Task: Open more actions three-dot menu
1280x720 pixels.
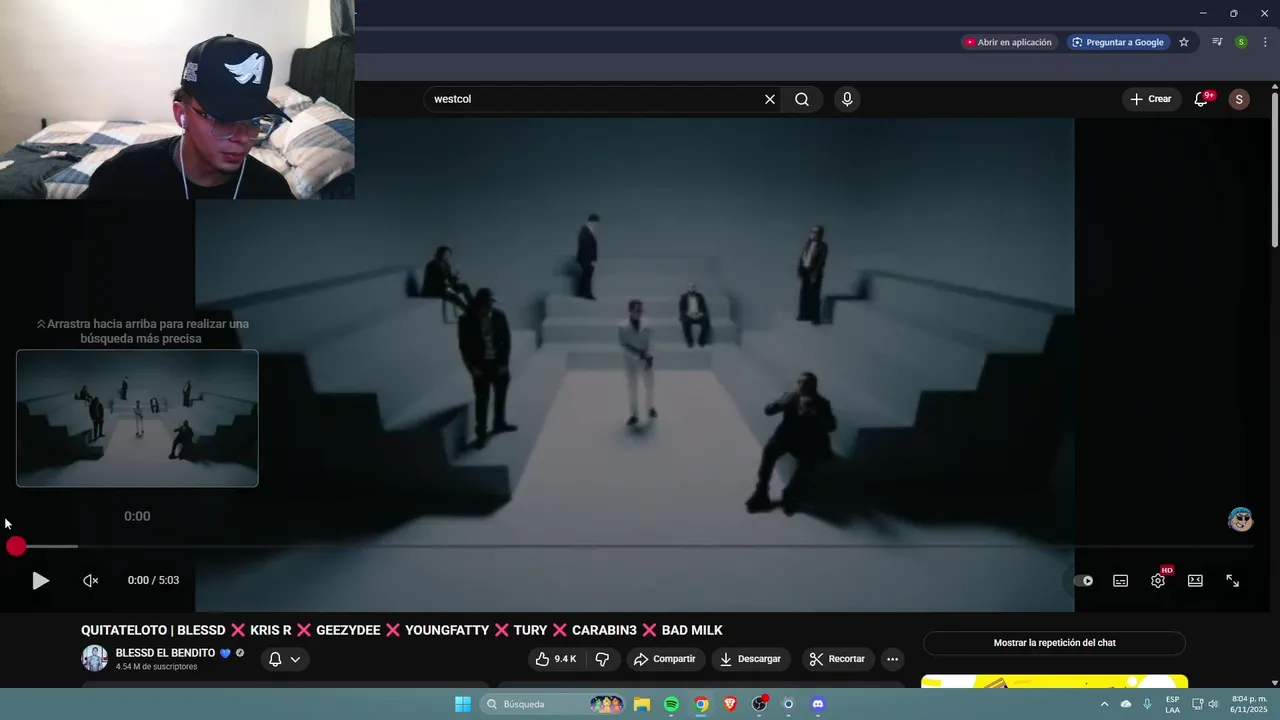Action: click(x=892, y=659)
